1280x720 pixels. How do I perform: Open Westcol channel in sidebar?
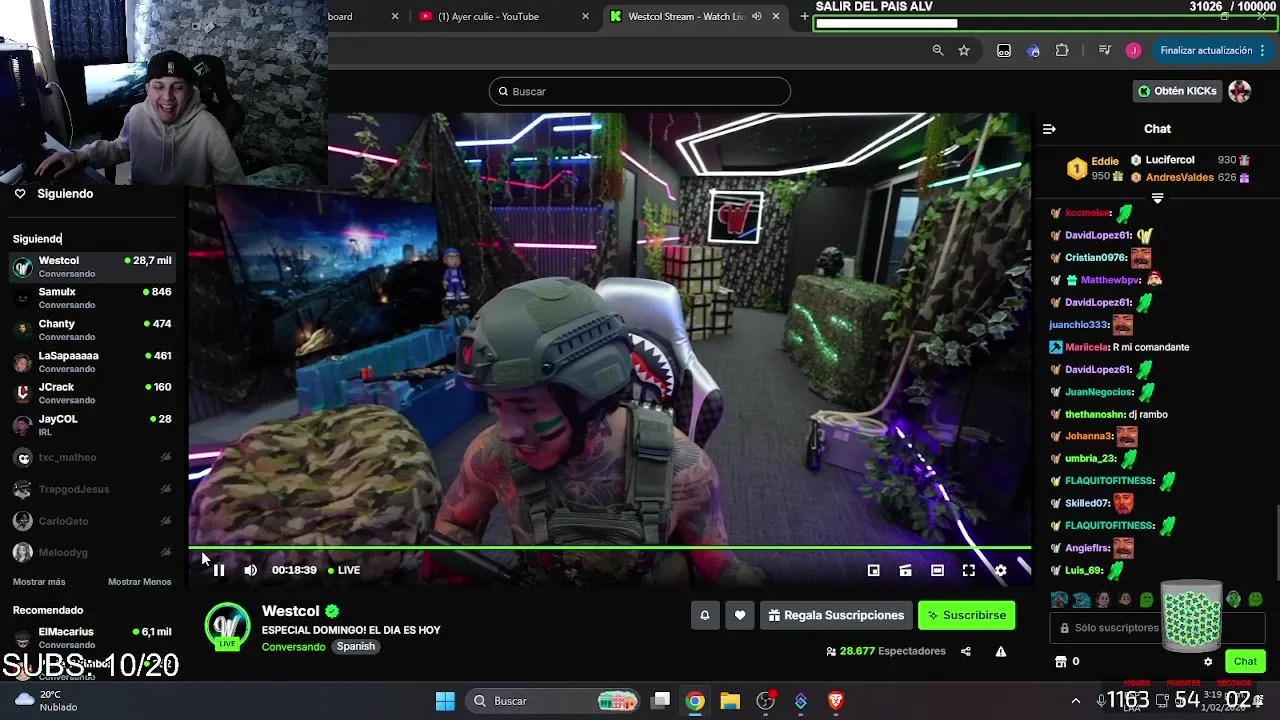92,266
